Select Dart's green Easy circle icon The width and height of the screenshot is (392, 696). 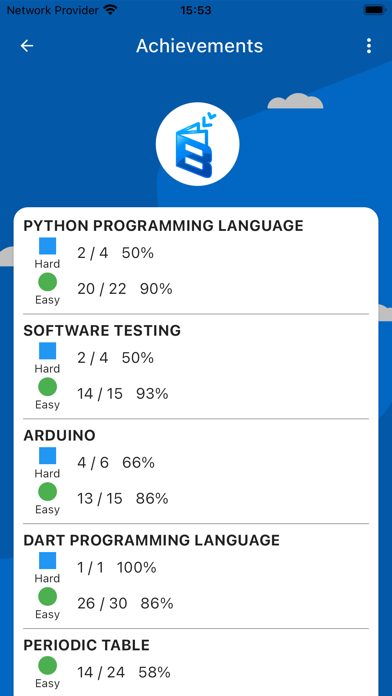tap(48, 596)
